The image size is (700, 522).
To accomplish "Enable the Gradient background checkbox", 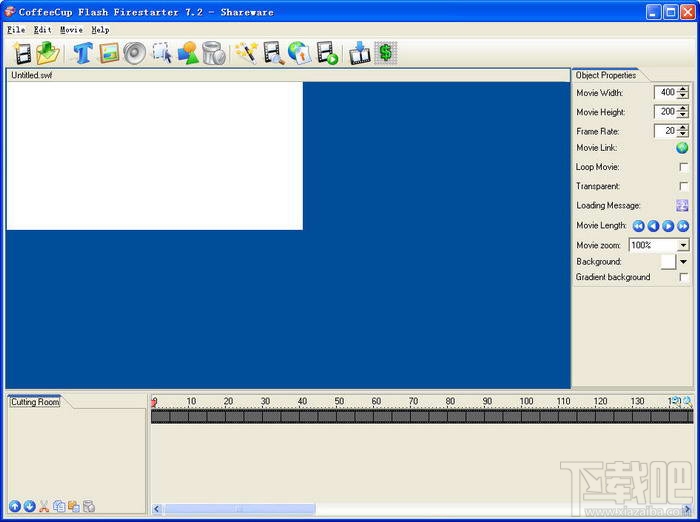I will tap(683, 277).
